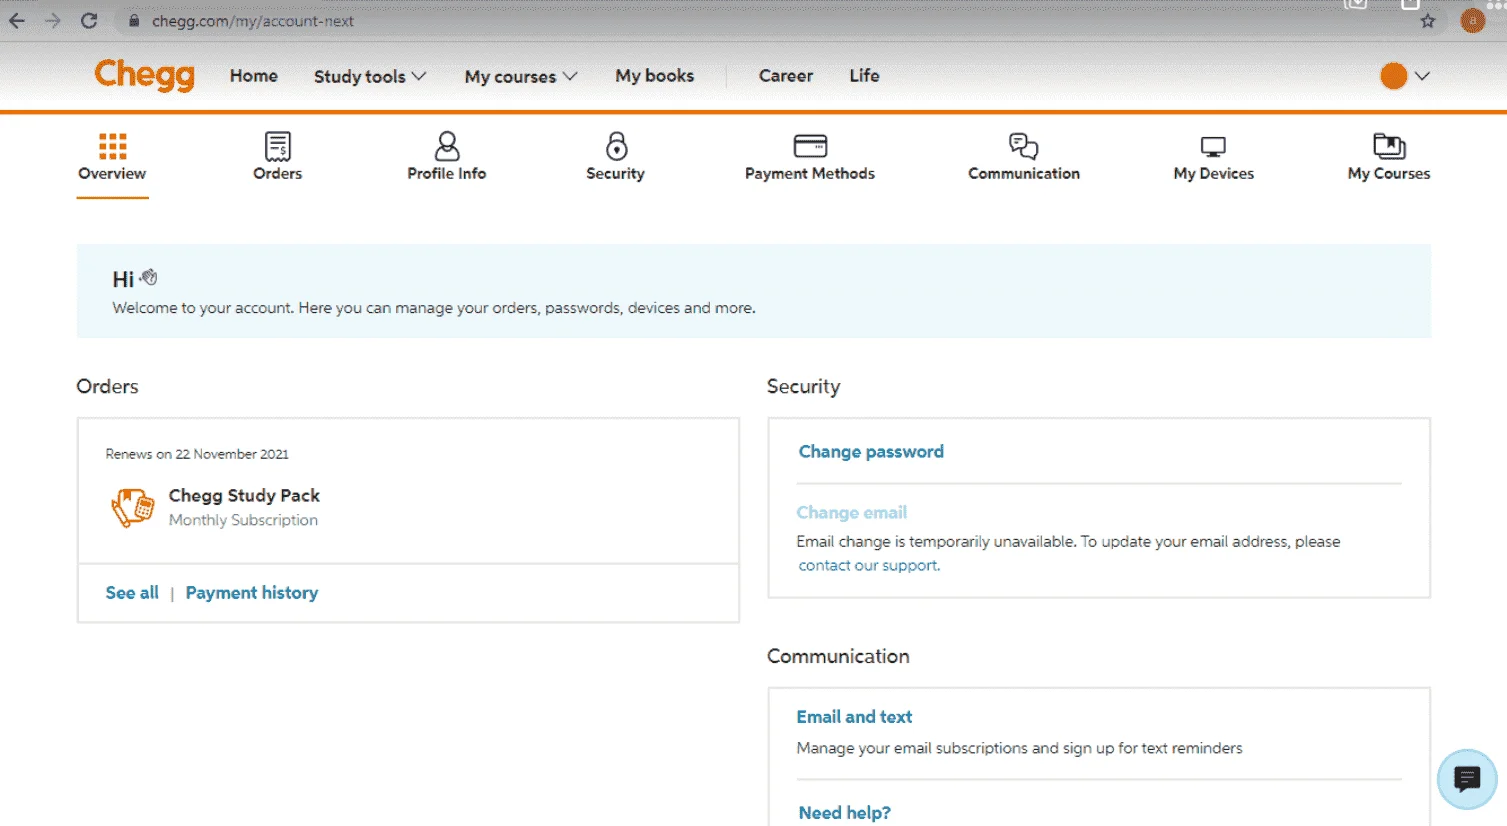The height and width of the screenshot is (826, 1507).
Task: Click the Monthly Subscription text
Action: point(243,520)
